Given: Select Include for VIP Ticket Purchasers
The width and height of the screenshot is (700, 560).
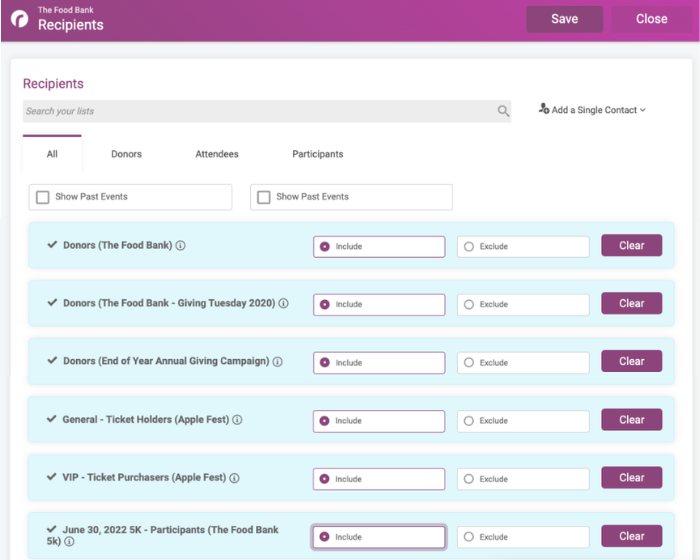Looking at the screenshot, I should [379, 479].
